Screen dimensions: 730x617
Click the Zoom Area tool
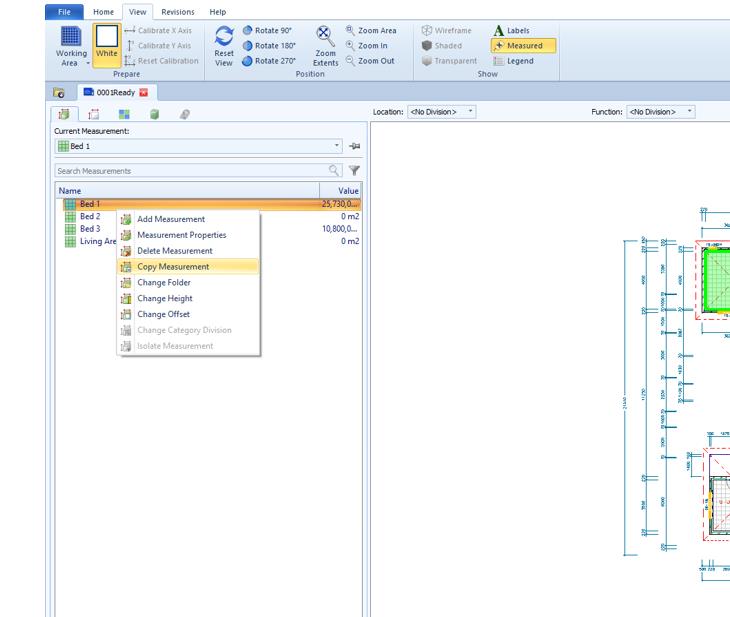[370, 31]
